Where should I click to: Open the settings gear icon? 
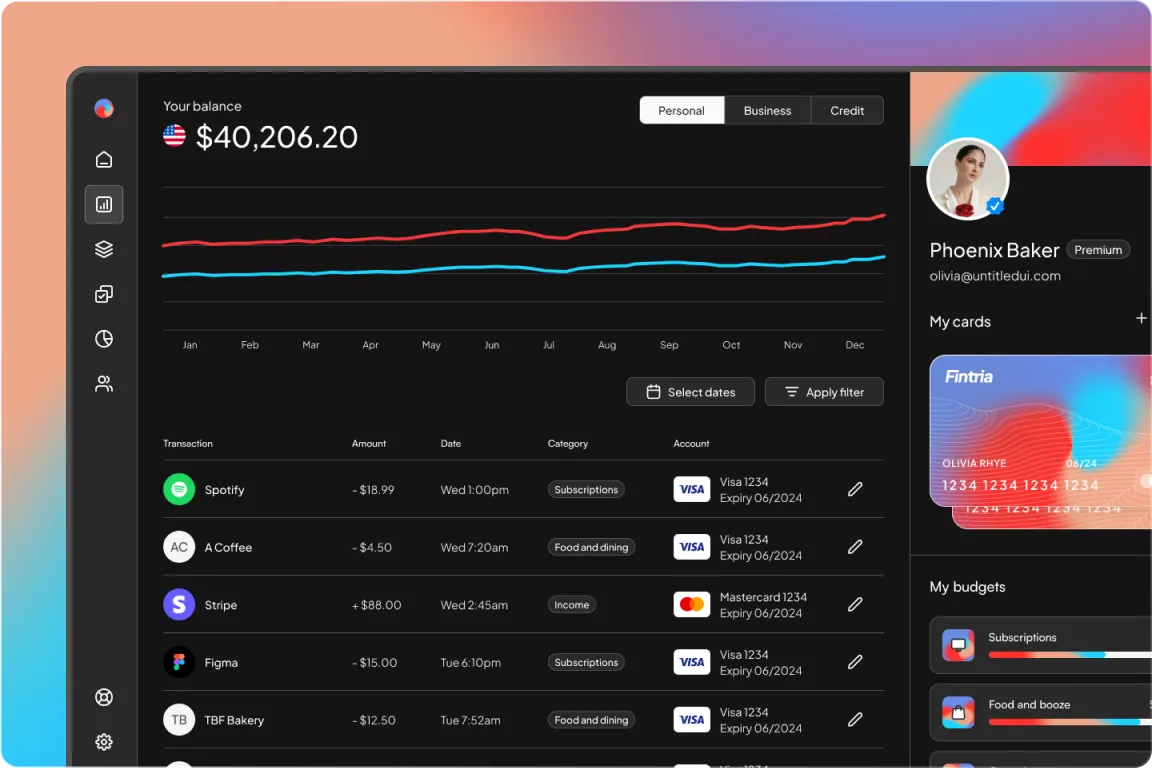(104, 742)
